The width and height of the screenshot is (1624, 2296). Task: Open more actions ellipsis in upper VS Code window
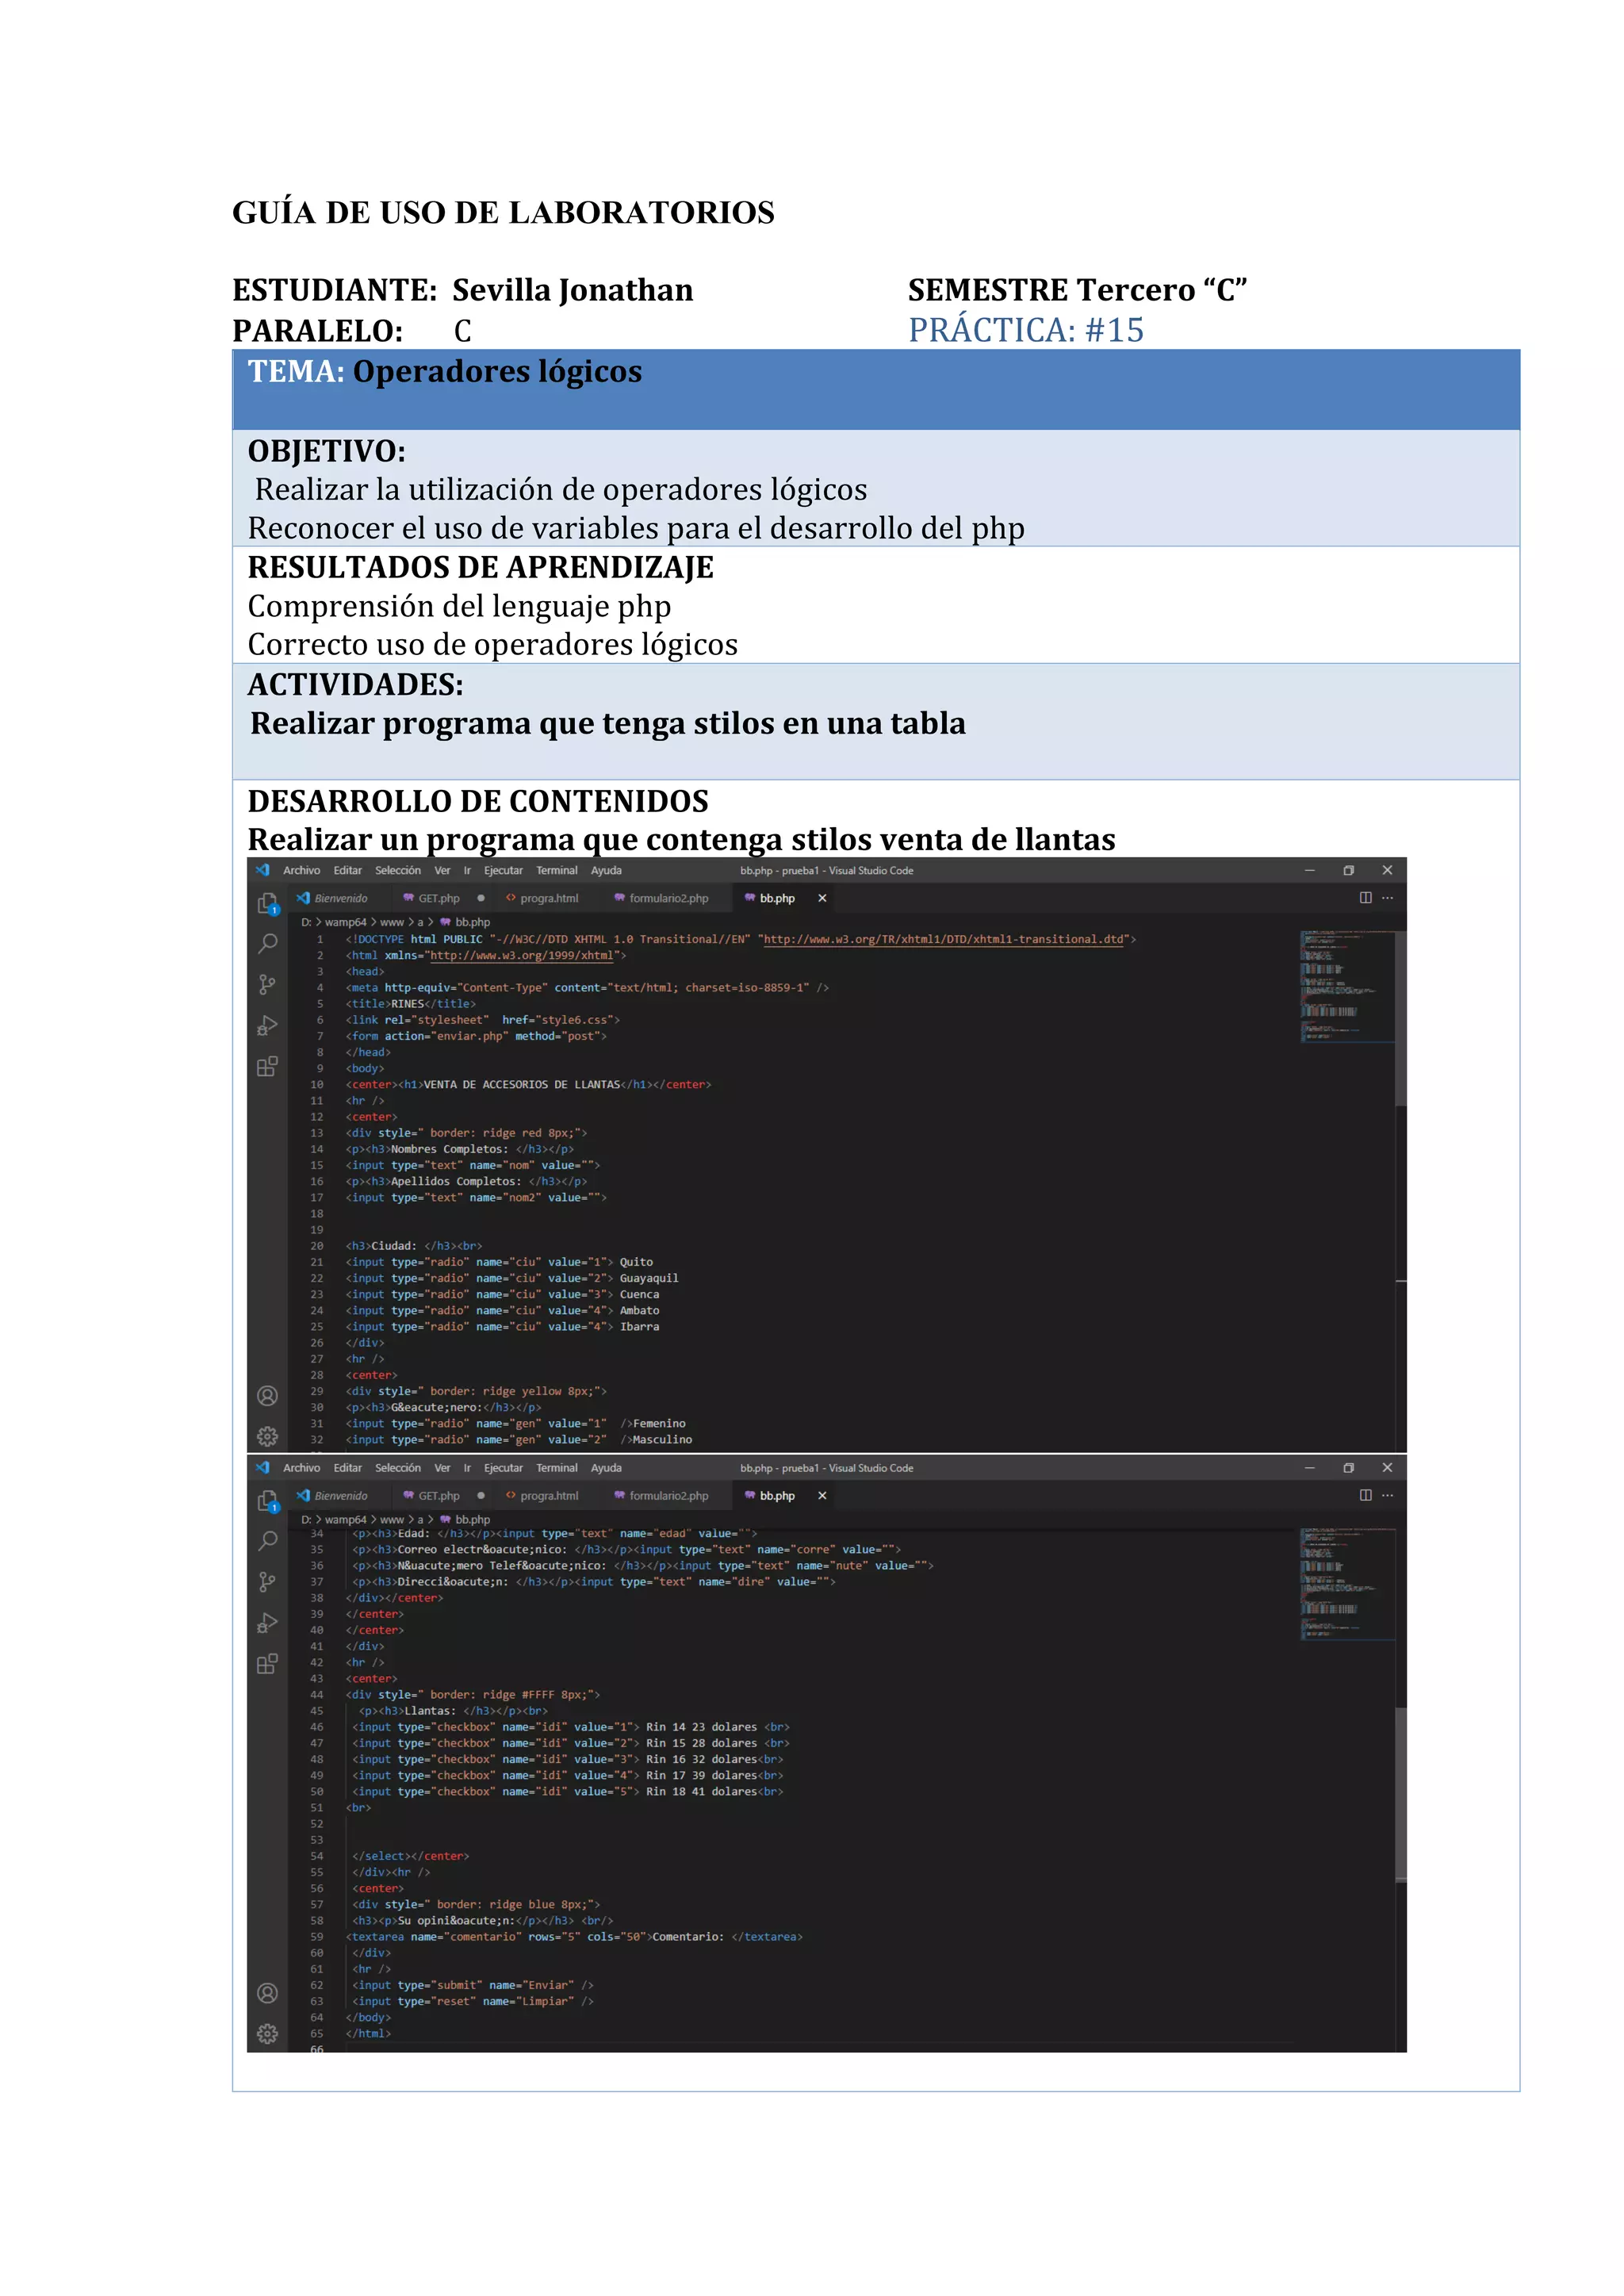coord(1388,898)
